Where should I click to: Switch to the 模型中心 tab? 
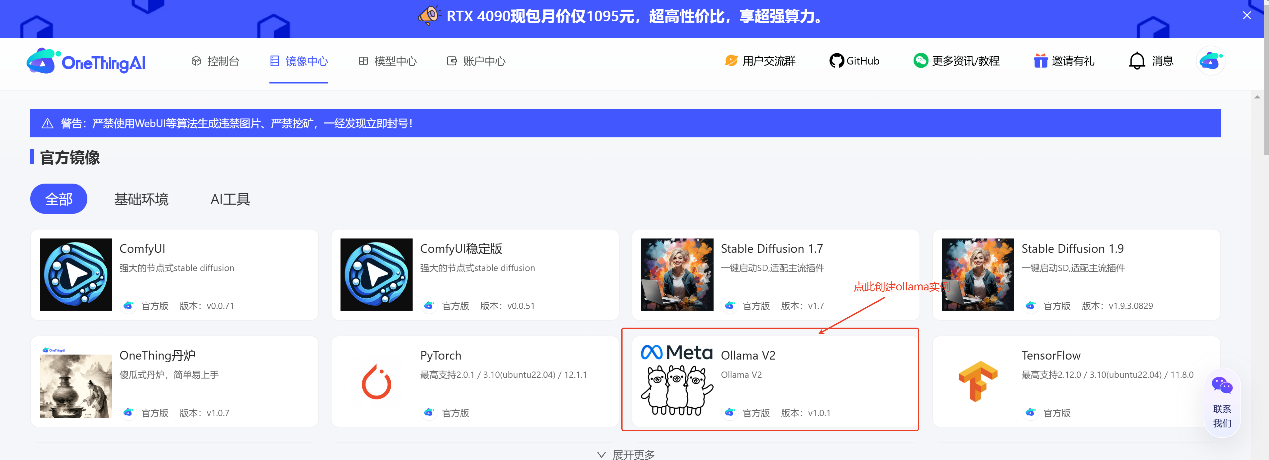click(x=387, y=61)
